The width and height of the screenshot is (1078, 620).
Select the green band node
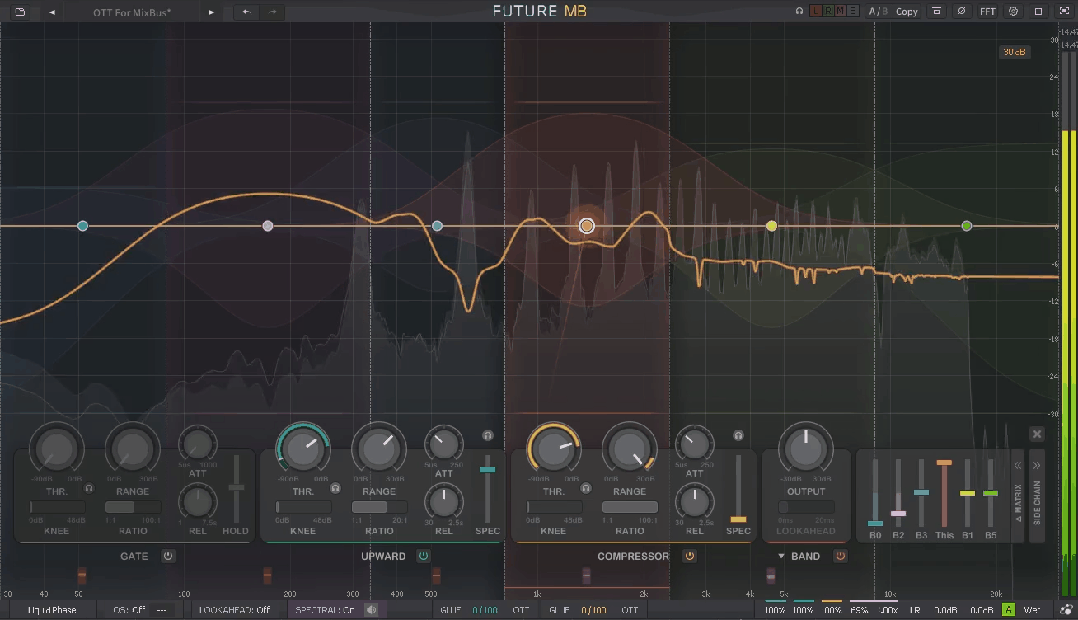tap(967, 226)
